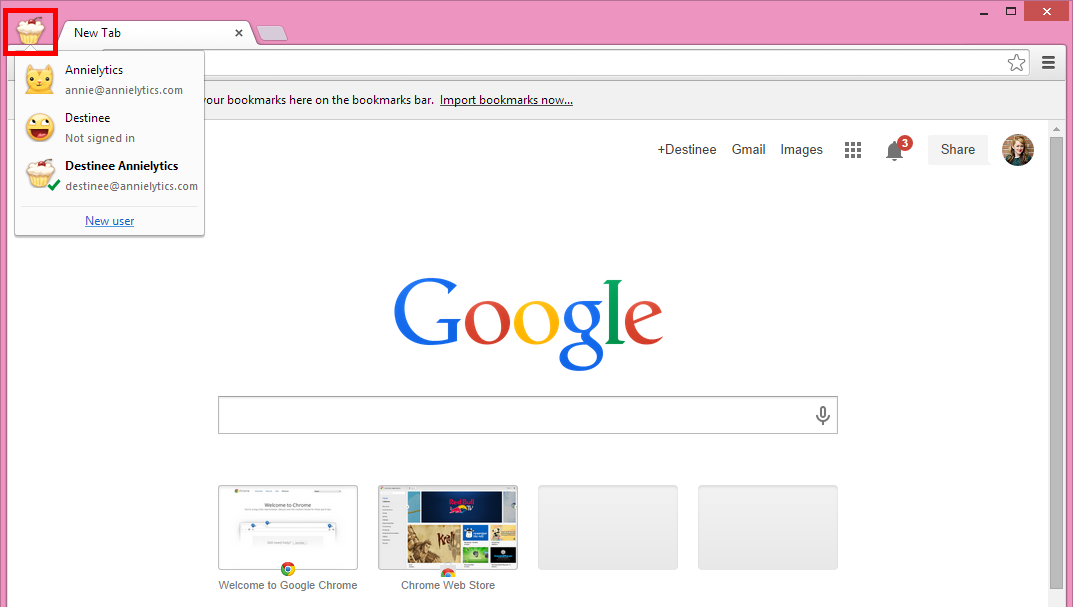The width and height of the screenshot is (1073, 607).
Task: Click the New user link
Action: (x=109, y=220)
